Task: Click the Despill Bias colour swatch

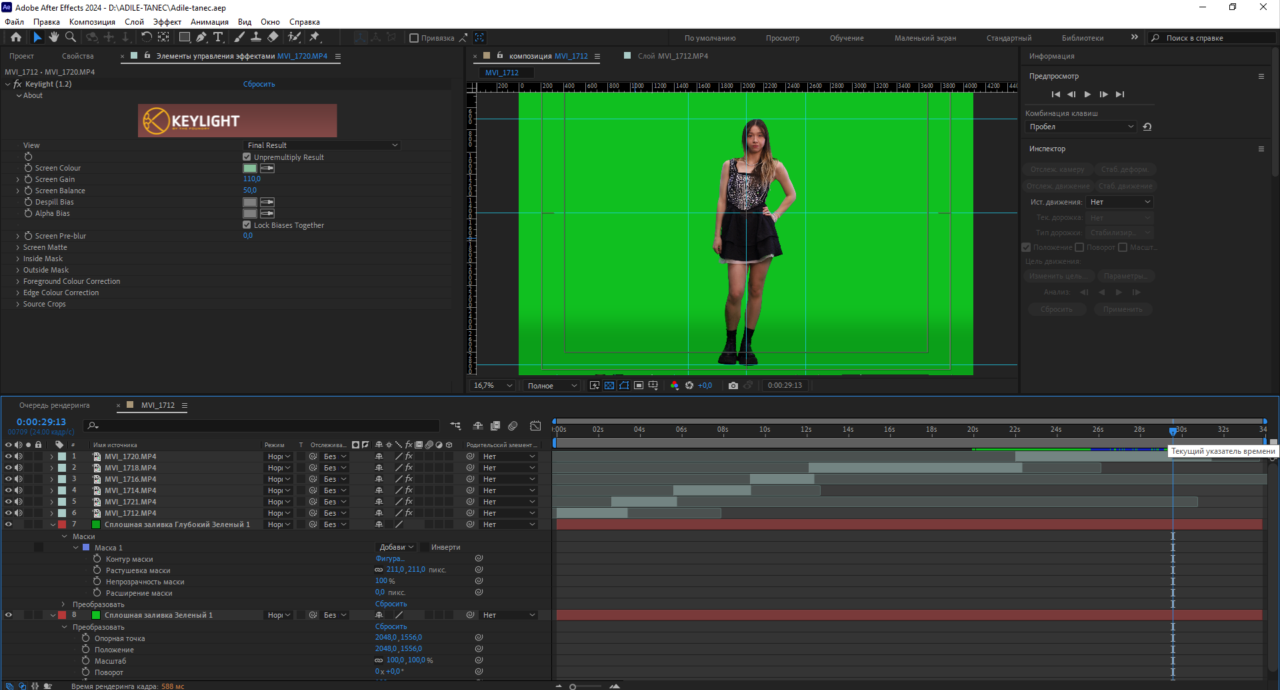Action: coord(250,202)
